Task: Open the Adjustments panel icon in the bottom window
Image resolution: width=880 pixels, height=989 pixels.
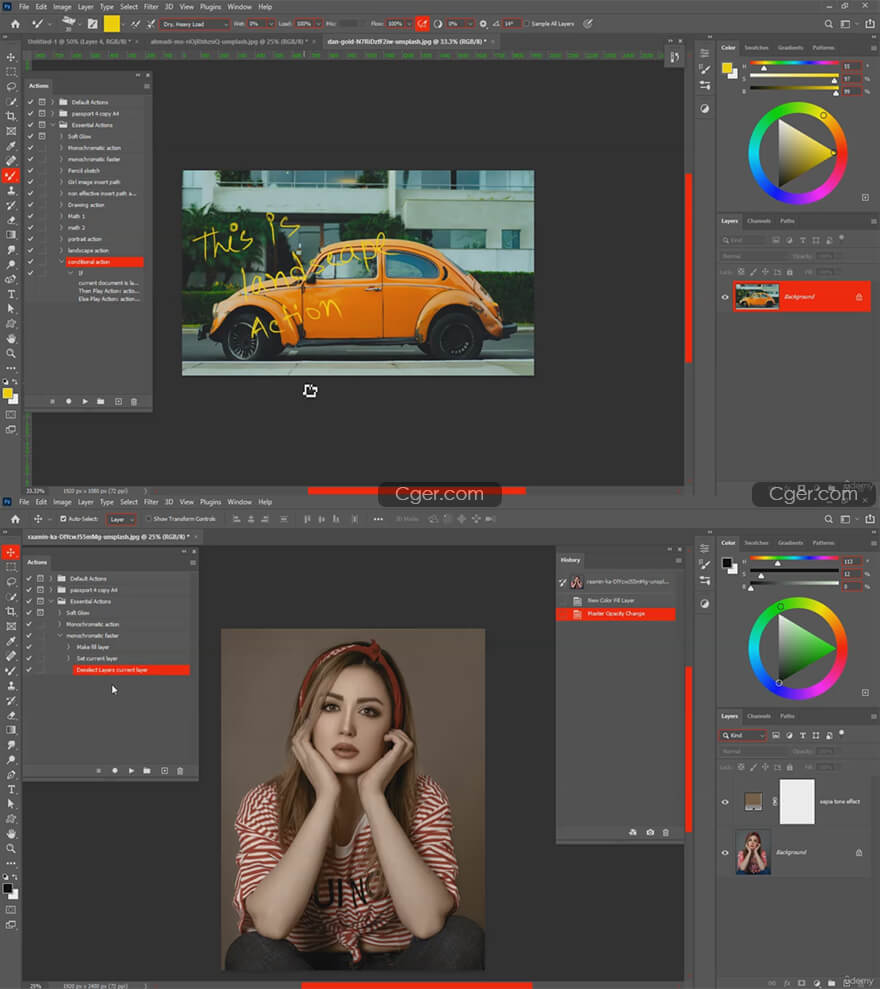Action: (705, 604)
